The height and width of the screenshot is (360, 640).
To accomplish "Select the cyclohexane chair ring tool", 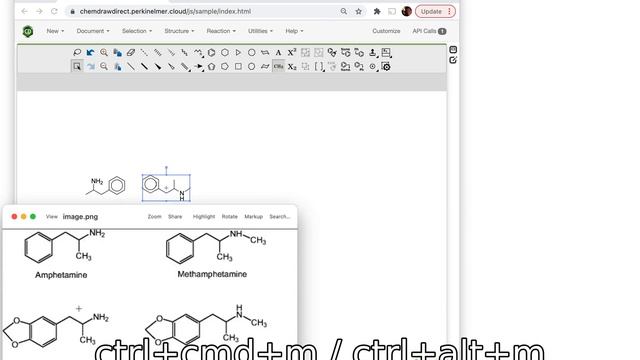I will pyautogui.click(x=265, y=66).
